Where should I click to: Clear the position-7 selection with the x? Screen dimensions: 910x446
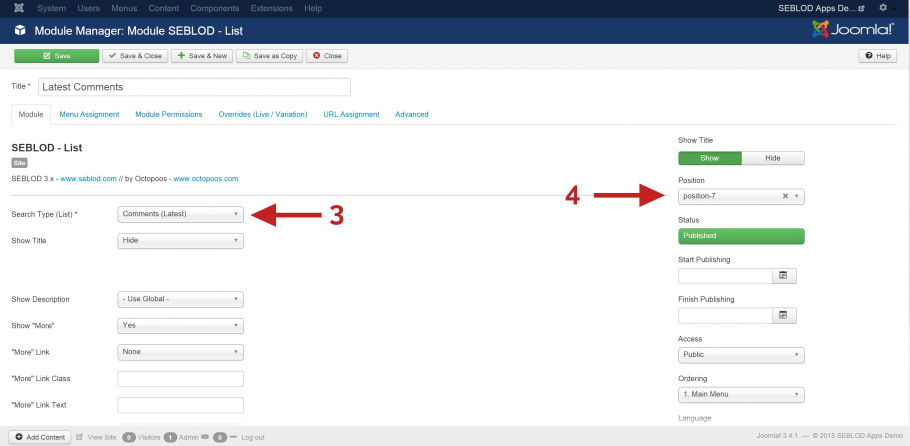[x=785, y=196]
